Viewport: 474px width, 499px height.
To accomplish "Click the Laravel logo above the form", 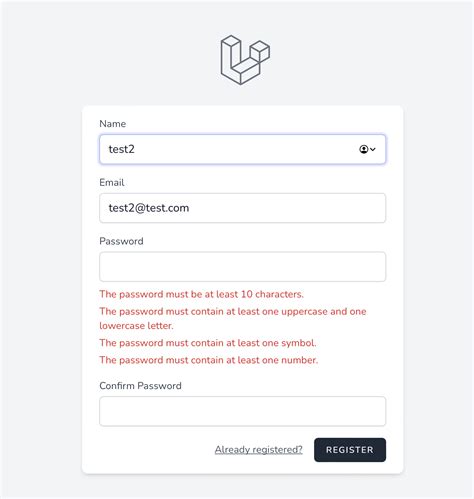I will click(245, 60).
